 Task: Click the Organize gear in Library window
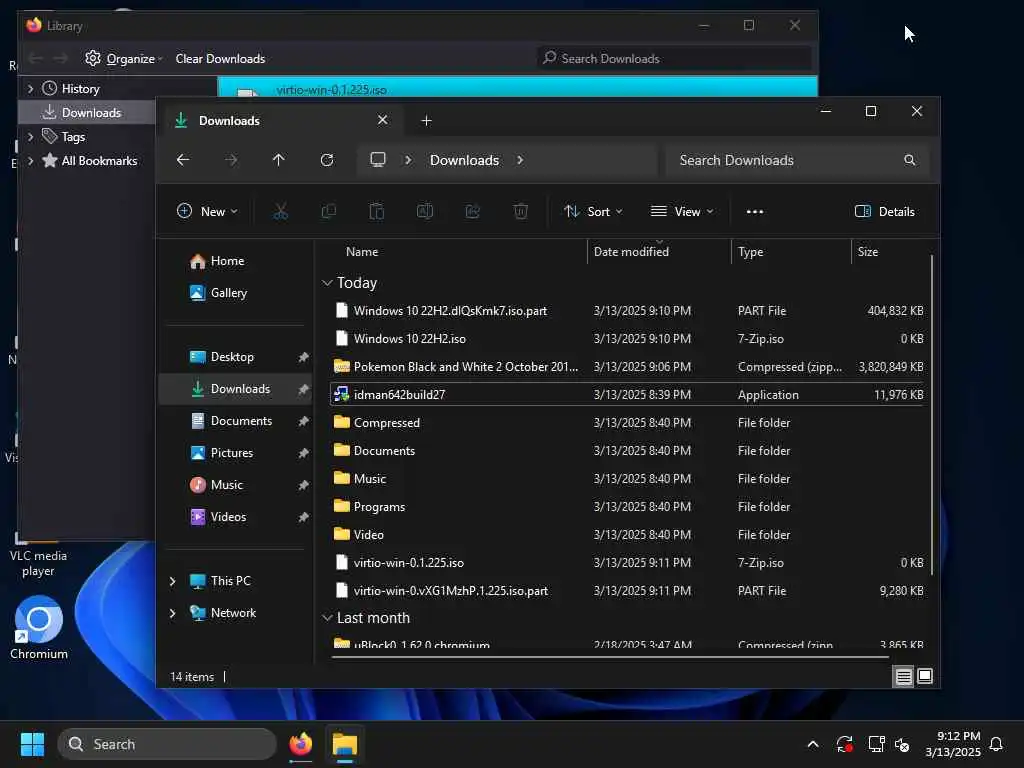coord(93,58)
